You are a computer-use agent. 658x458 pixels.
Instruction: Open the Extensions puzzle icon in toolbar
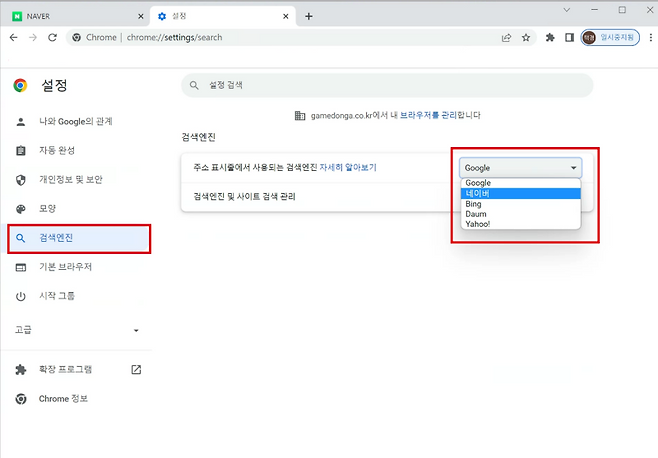click(550, 38)
